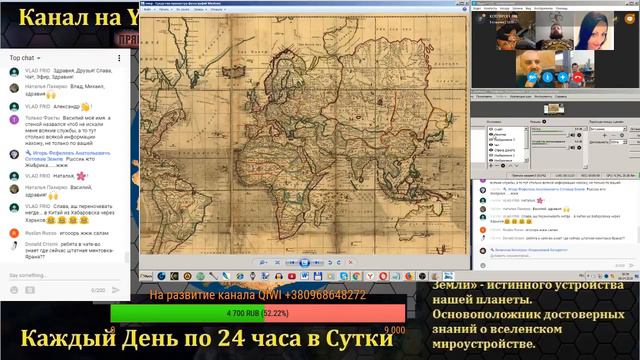The height and width of the screenshot is (360, 640).
Task: Open Skype Помощь menu
Action: (562, 8)
